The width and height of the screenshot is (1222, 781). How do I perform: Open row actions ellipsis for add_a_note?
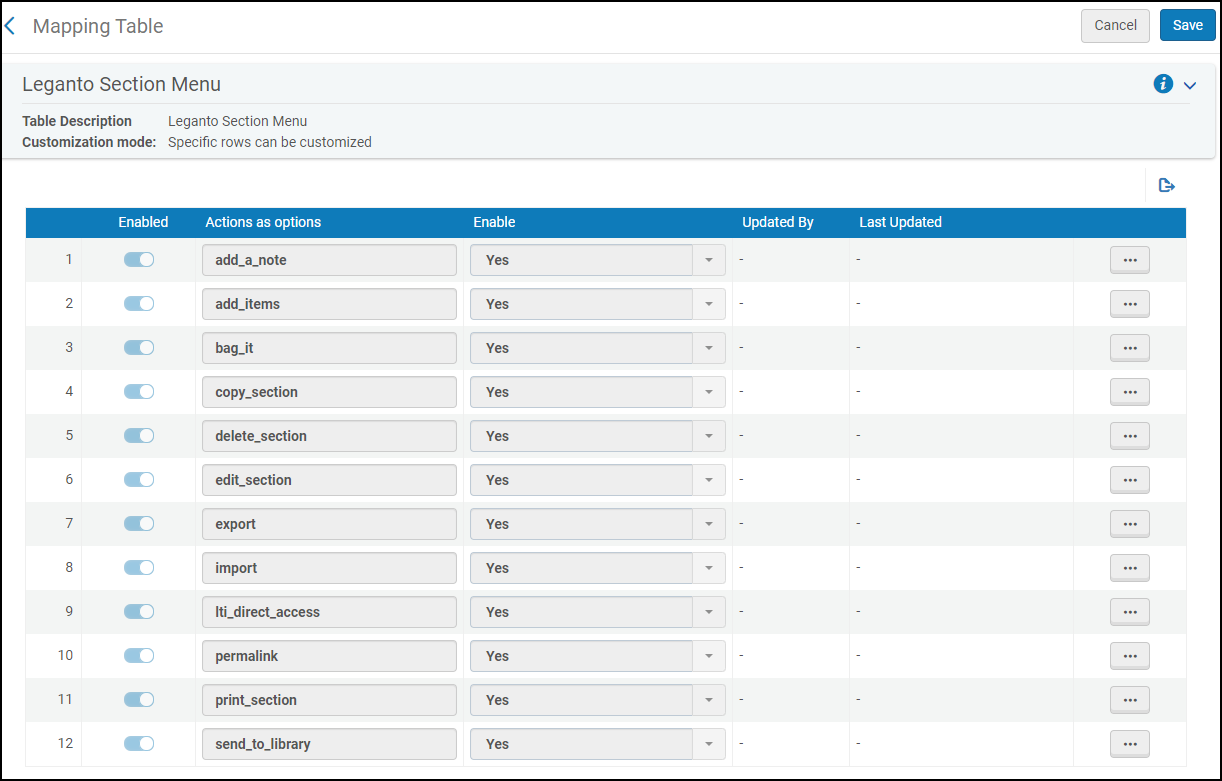click(x=1129, y=260)
